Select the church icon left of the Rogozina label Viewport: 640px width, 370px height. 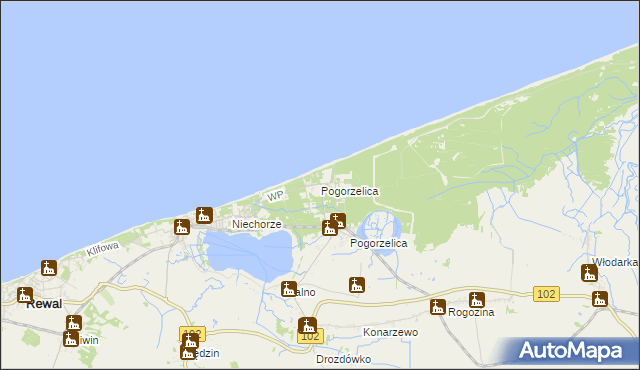point(438,307)
